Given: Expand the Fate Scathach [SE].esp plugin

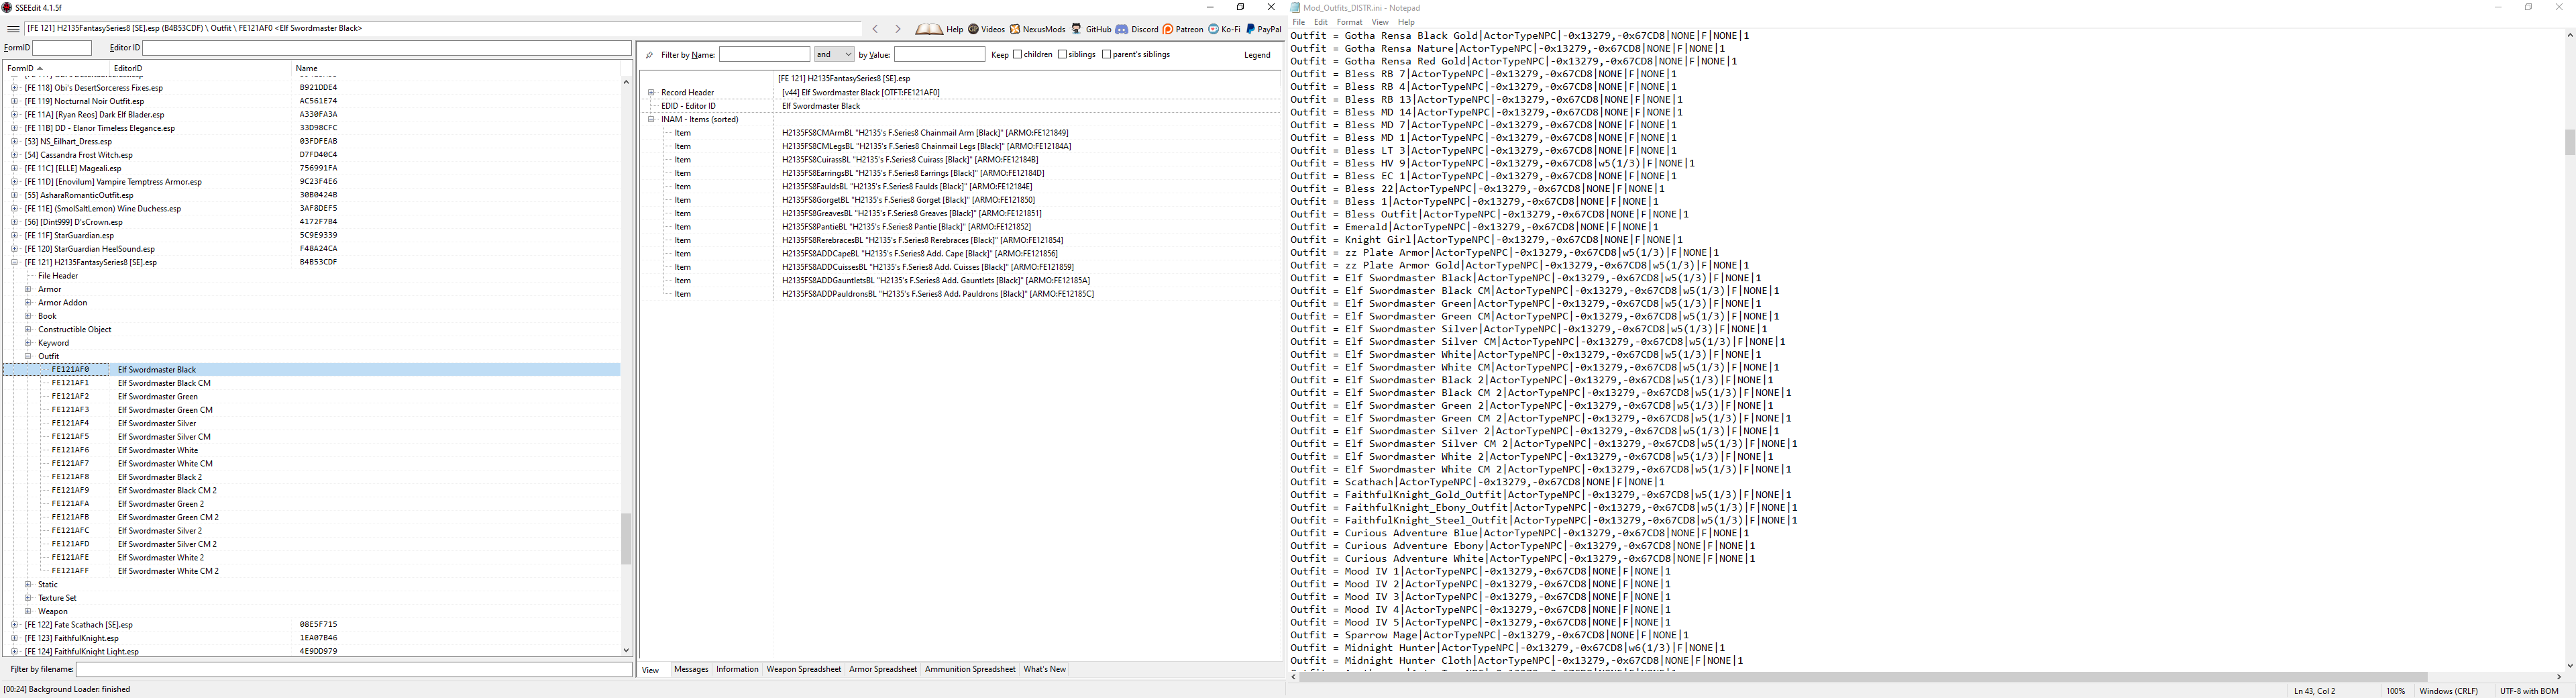Looking at the screenshot, I should [15, 624].
